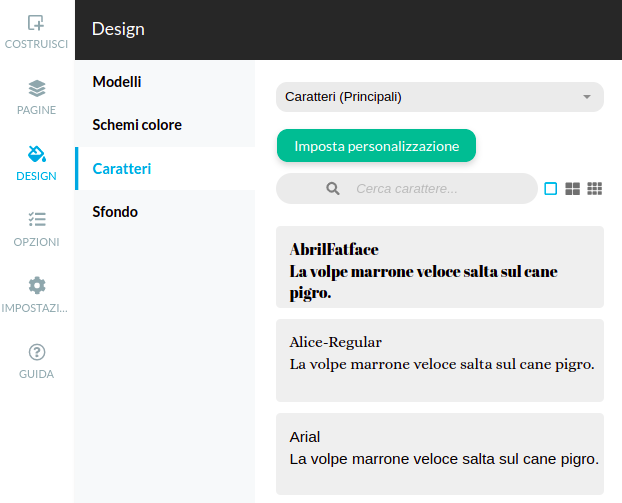Click the dropdown arrow for font category
The image size is (622, 503).
click(587, 97)
